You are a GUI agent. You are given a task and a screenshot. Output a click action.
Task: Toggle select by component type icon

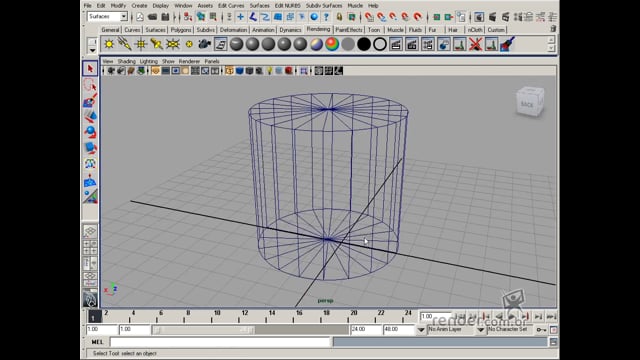pos(213,17)
